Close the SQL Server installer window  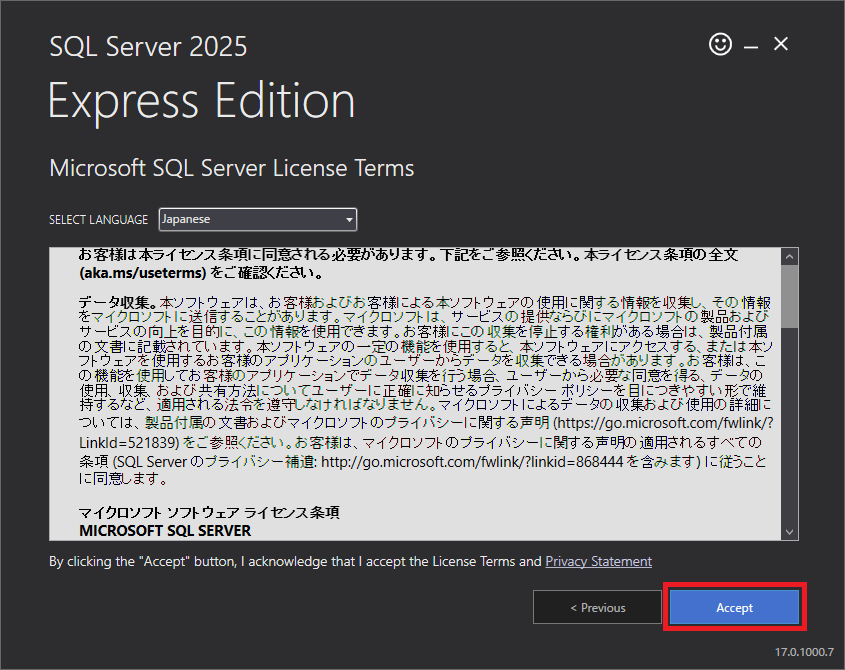pyautogui.click(x=782, y=44)
